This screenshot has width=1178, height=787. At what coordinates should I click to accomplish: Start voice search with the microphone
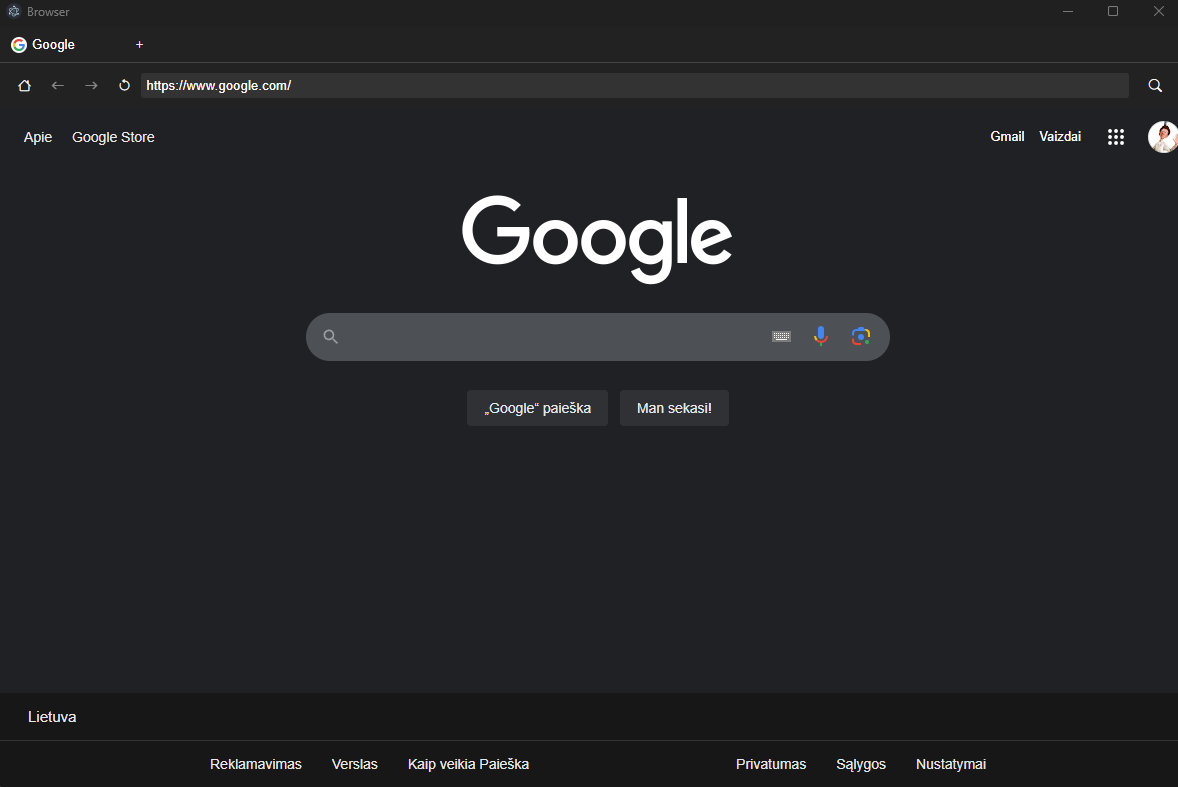click(x=820, y=336)
